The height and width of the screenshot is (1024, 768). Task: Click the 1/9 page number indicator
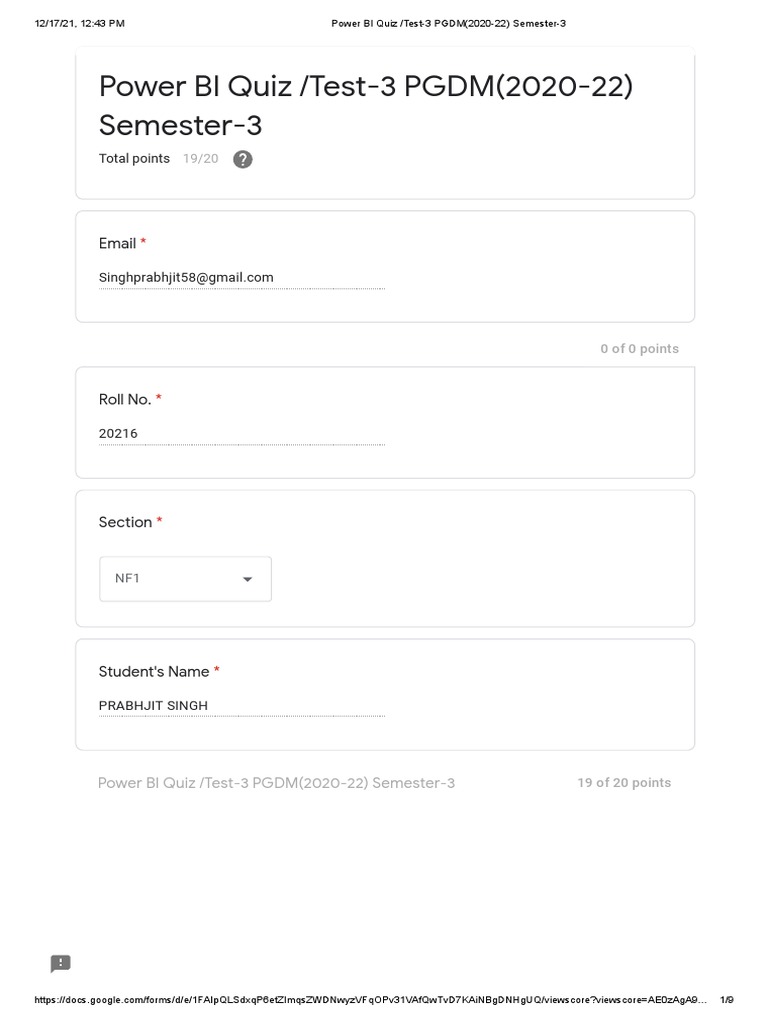point(726,1000)
